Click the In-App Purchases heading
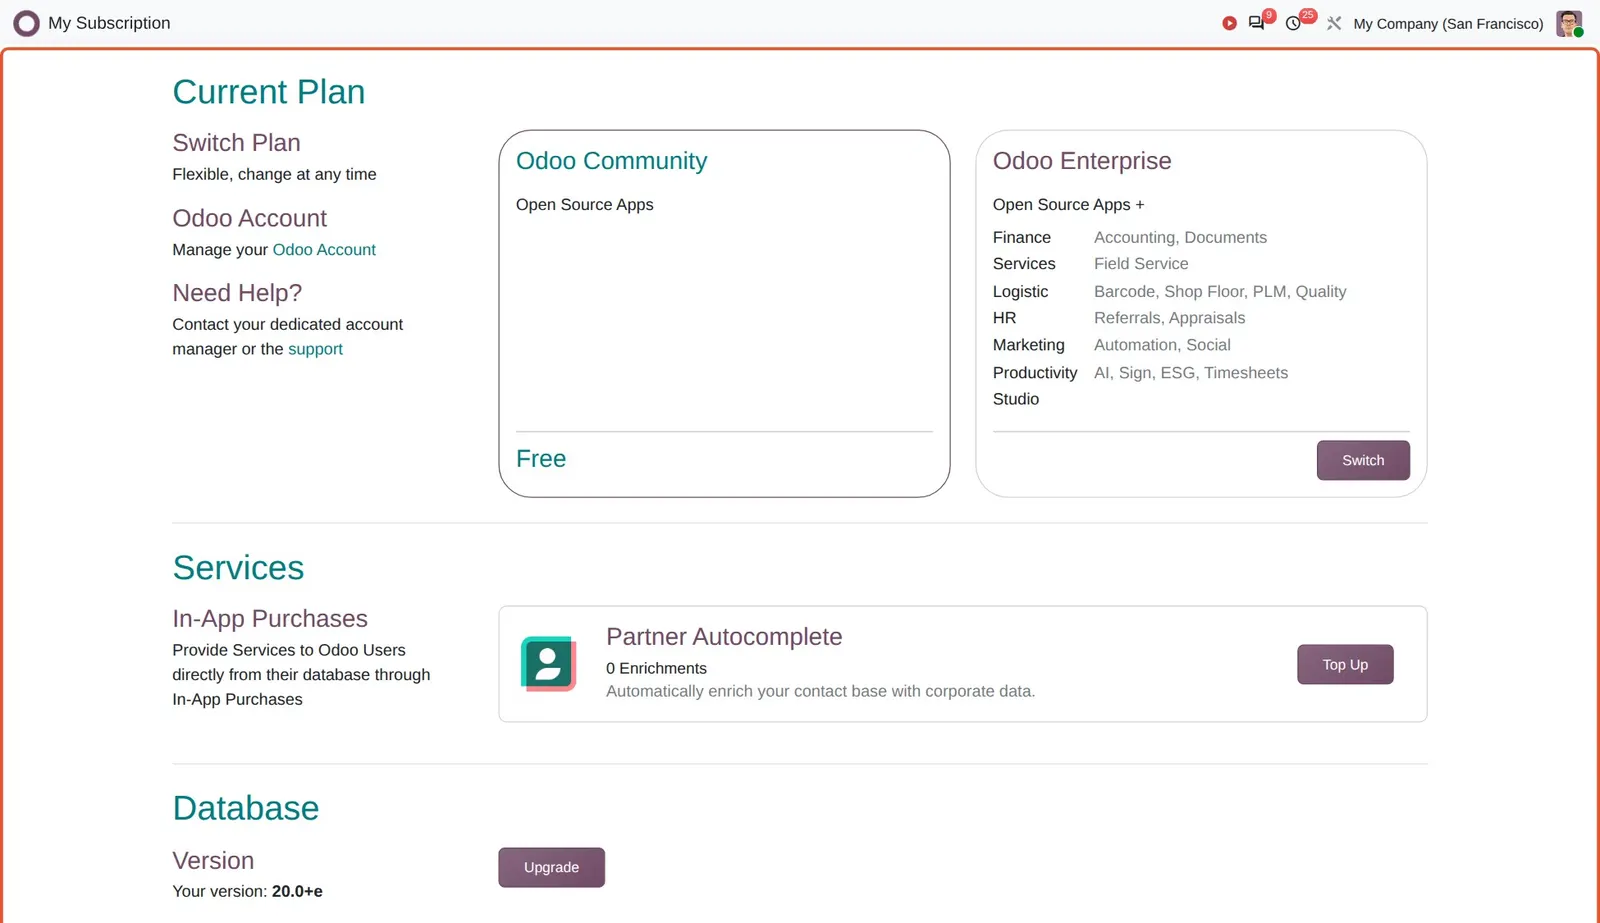 [270, 619]
